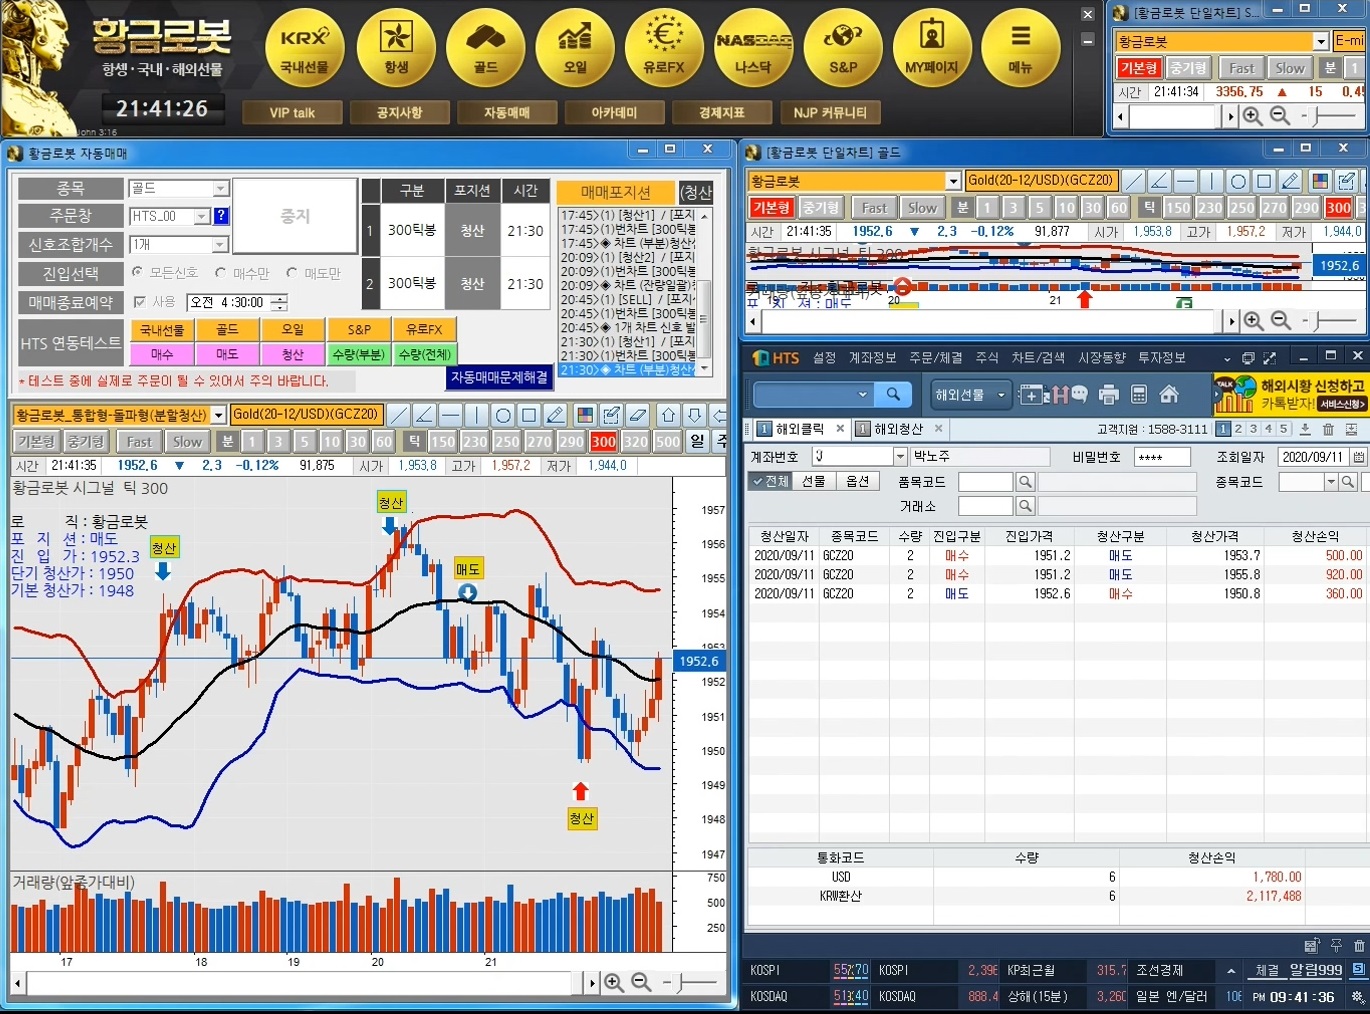The height and width of the screenshot is (1014, 1370).
Task: Toggle the 사용 checkbox for 매매종료예약
Action: tap(139, 301)
